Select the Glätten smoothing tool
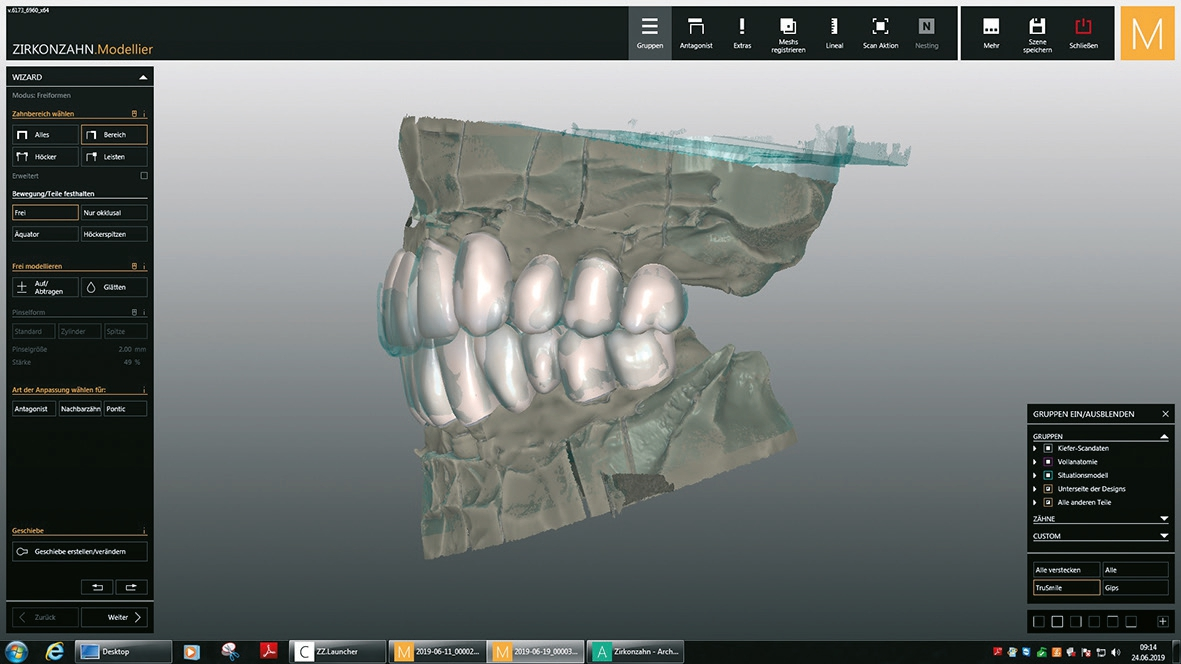This screenshot has height=664, width=1181. pyautogui.click(x=114, y=287)
